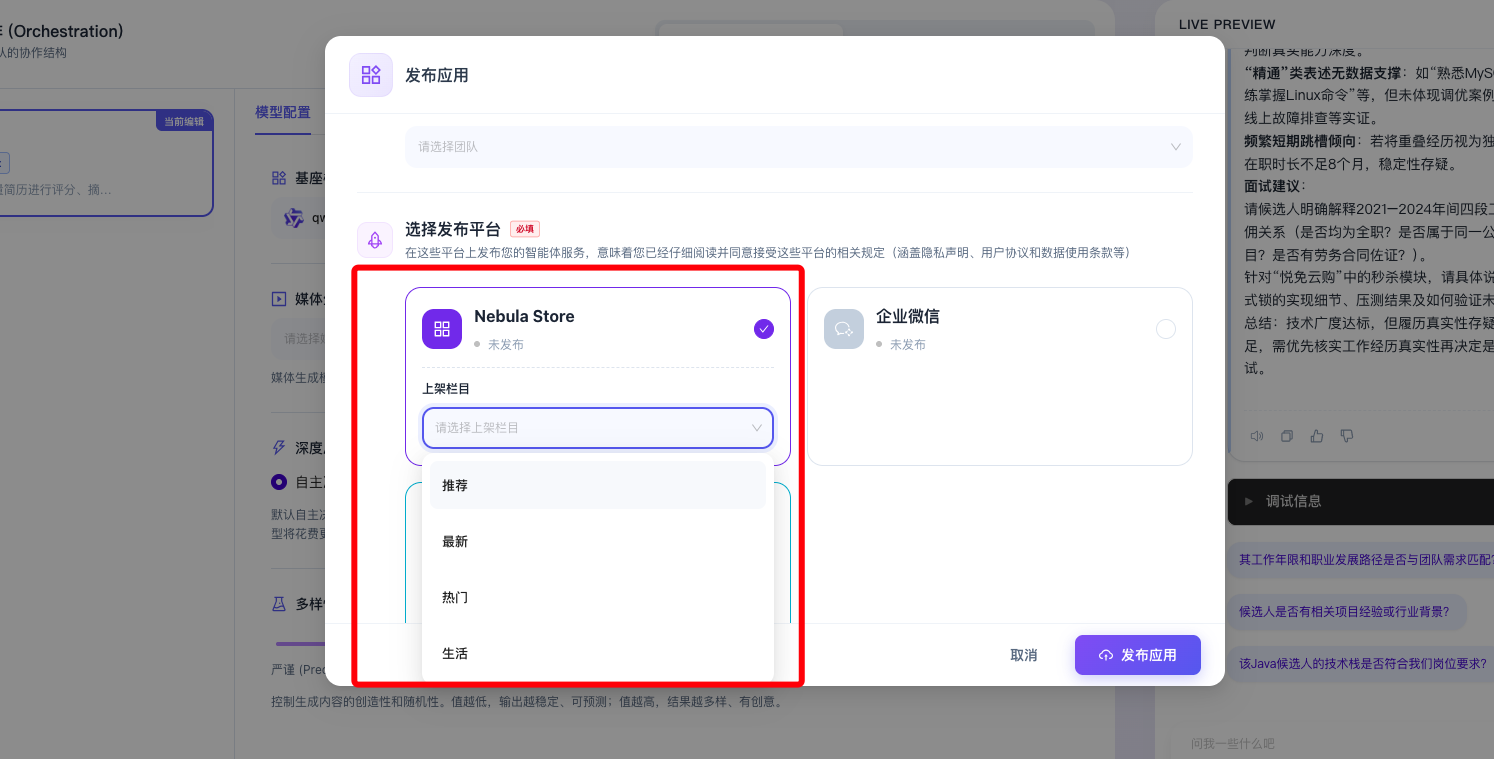Image resolution: width=1494 pixels, height=759 pixels.
Task: Expand the 调试信息 debug panel
Action: [x=1294, y=501]
